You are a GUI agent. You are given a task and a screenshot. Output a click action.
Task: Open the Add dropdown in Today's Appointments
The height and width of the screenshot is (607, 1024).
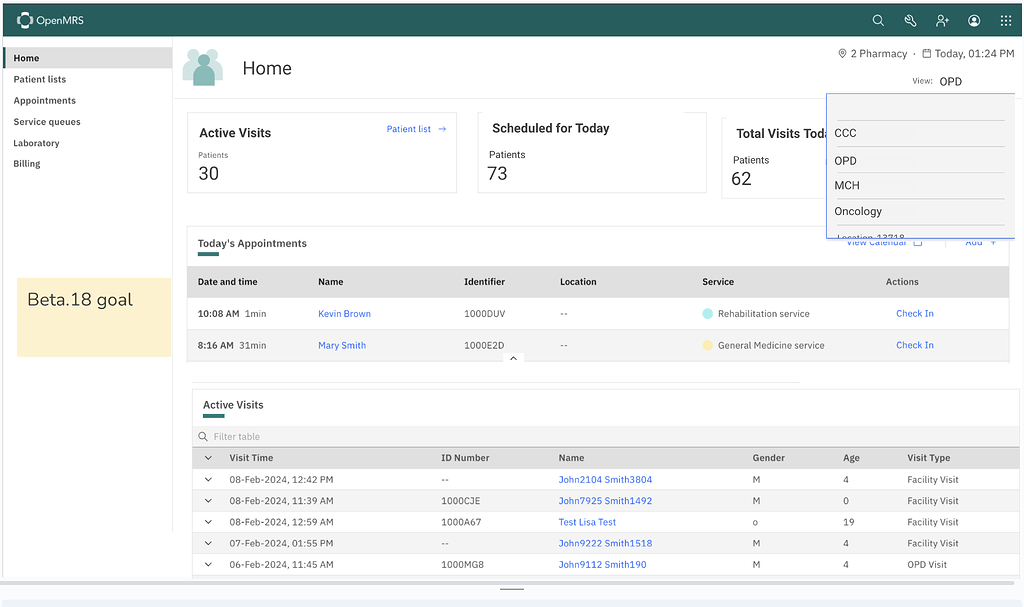point(979,242)
